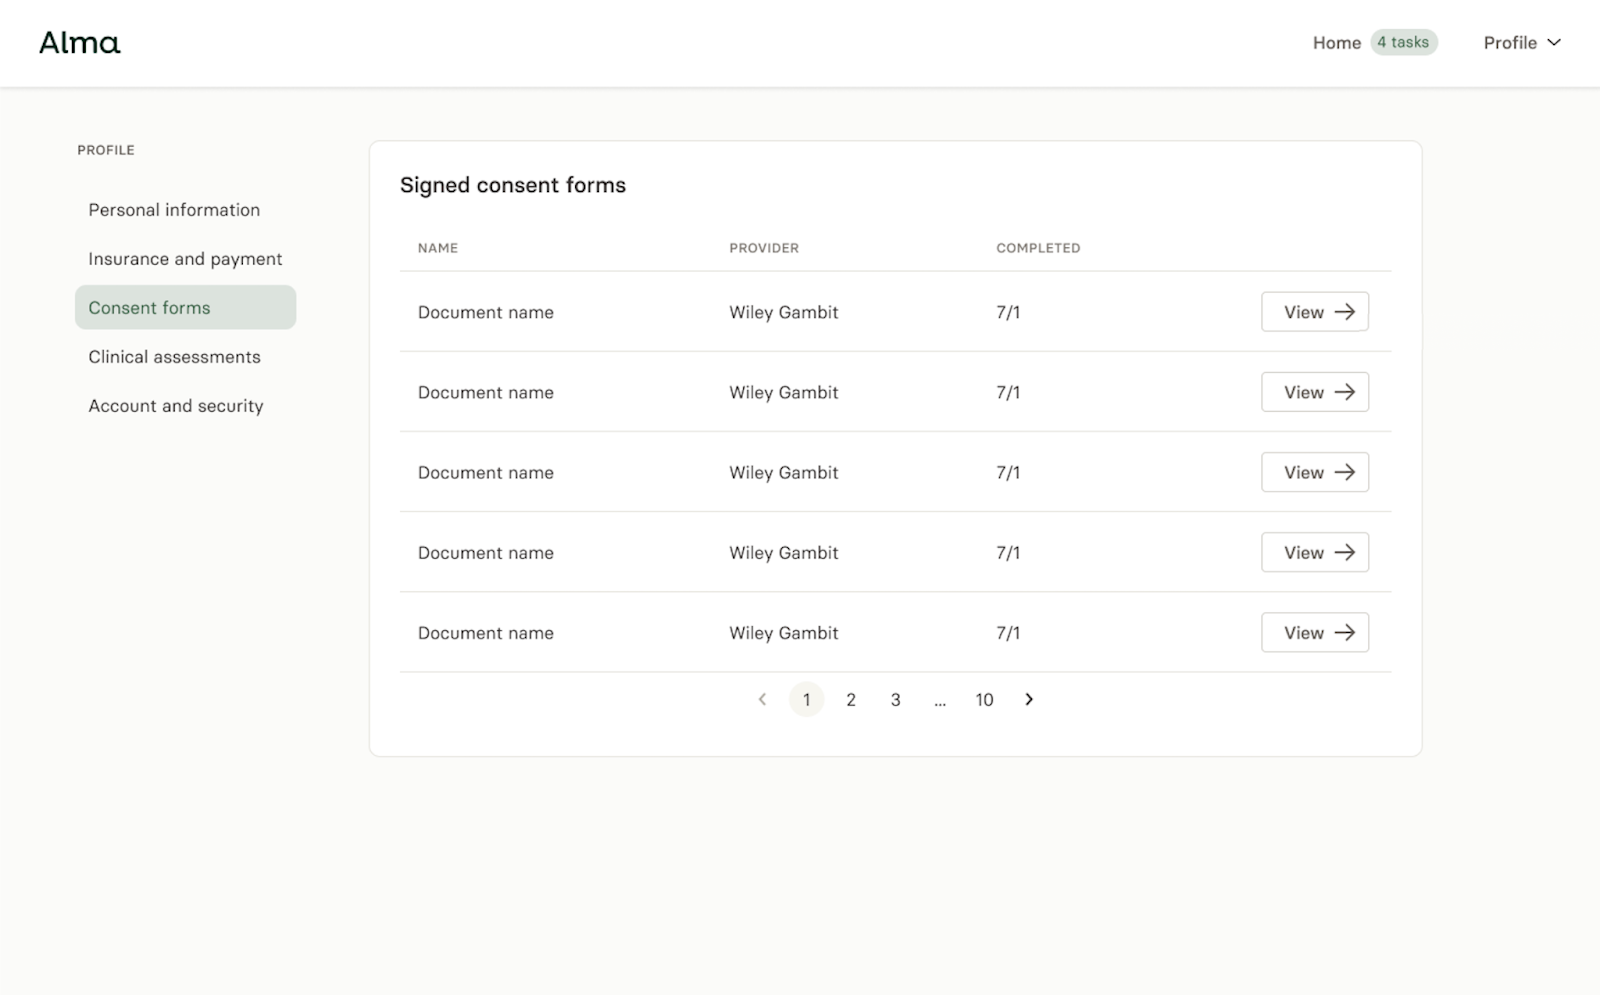This screenshot has width=1600, height=995.
Task: Click the pagination ellipsis
Action: (x=940, y=701)
